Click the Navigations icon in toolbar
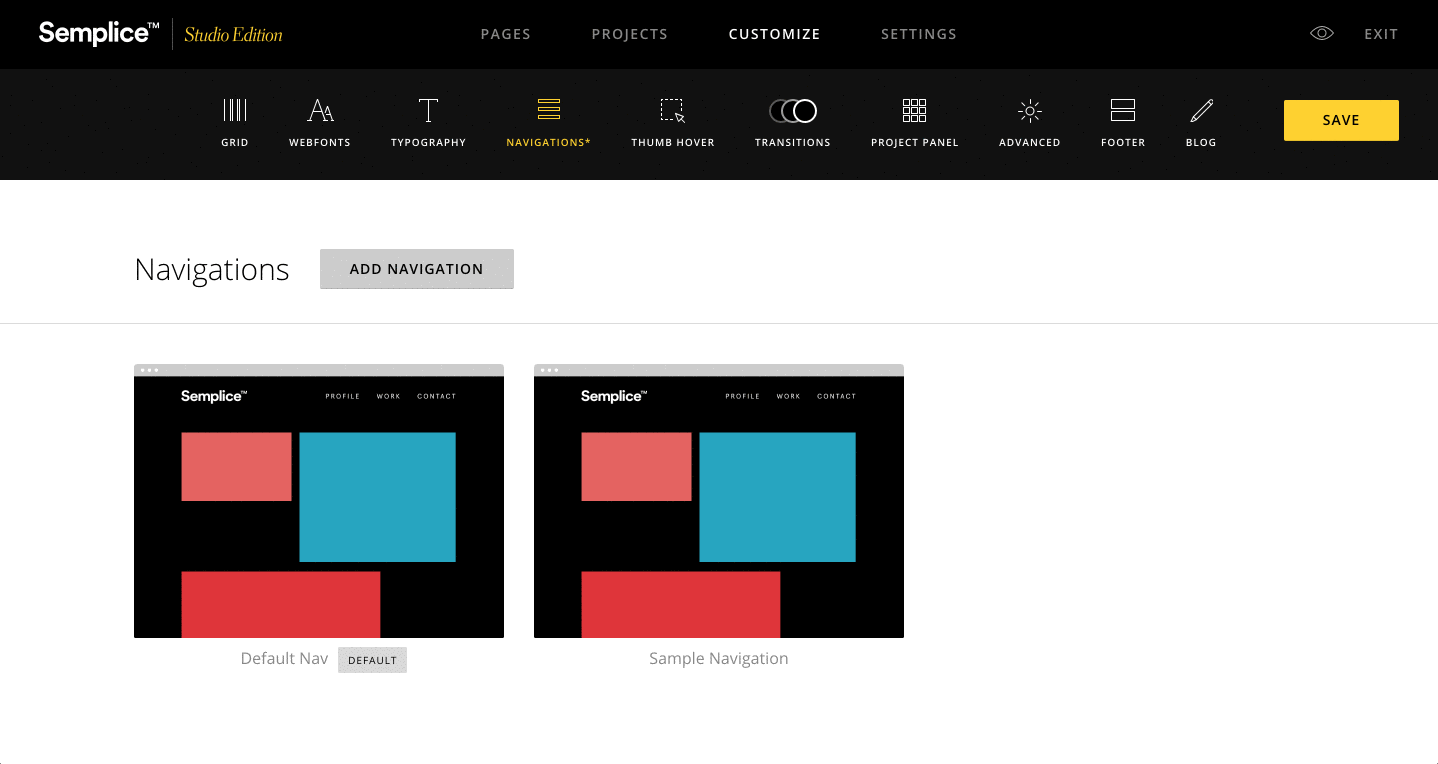 pyautogui.click(x=548, y=111)
